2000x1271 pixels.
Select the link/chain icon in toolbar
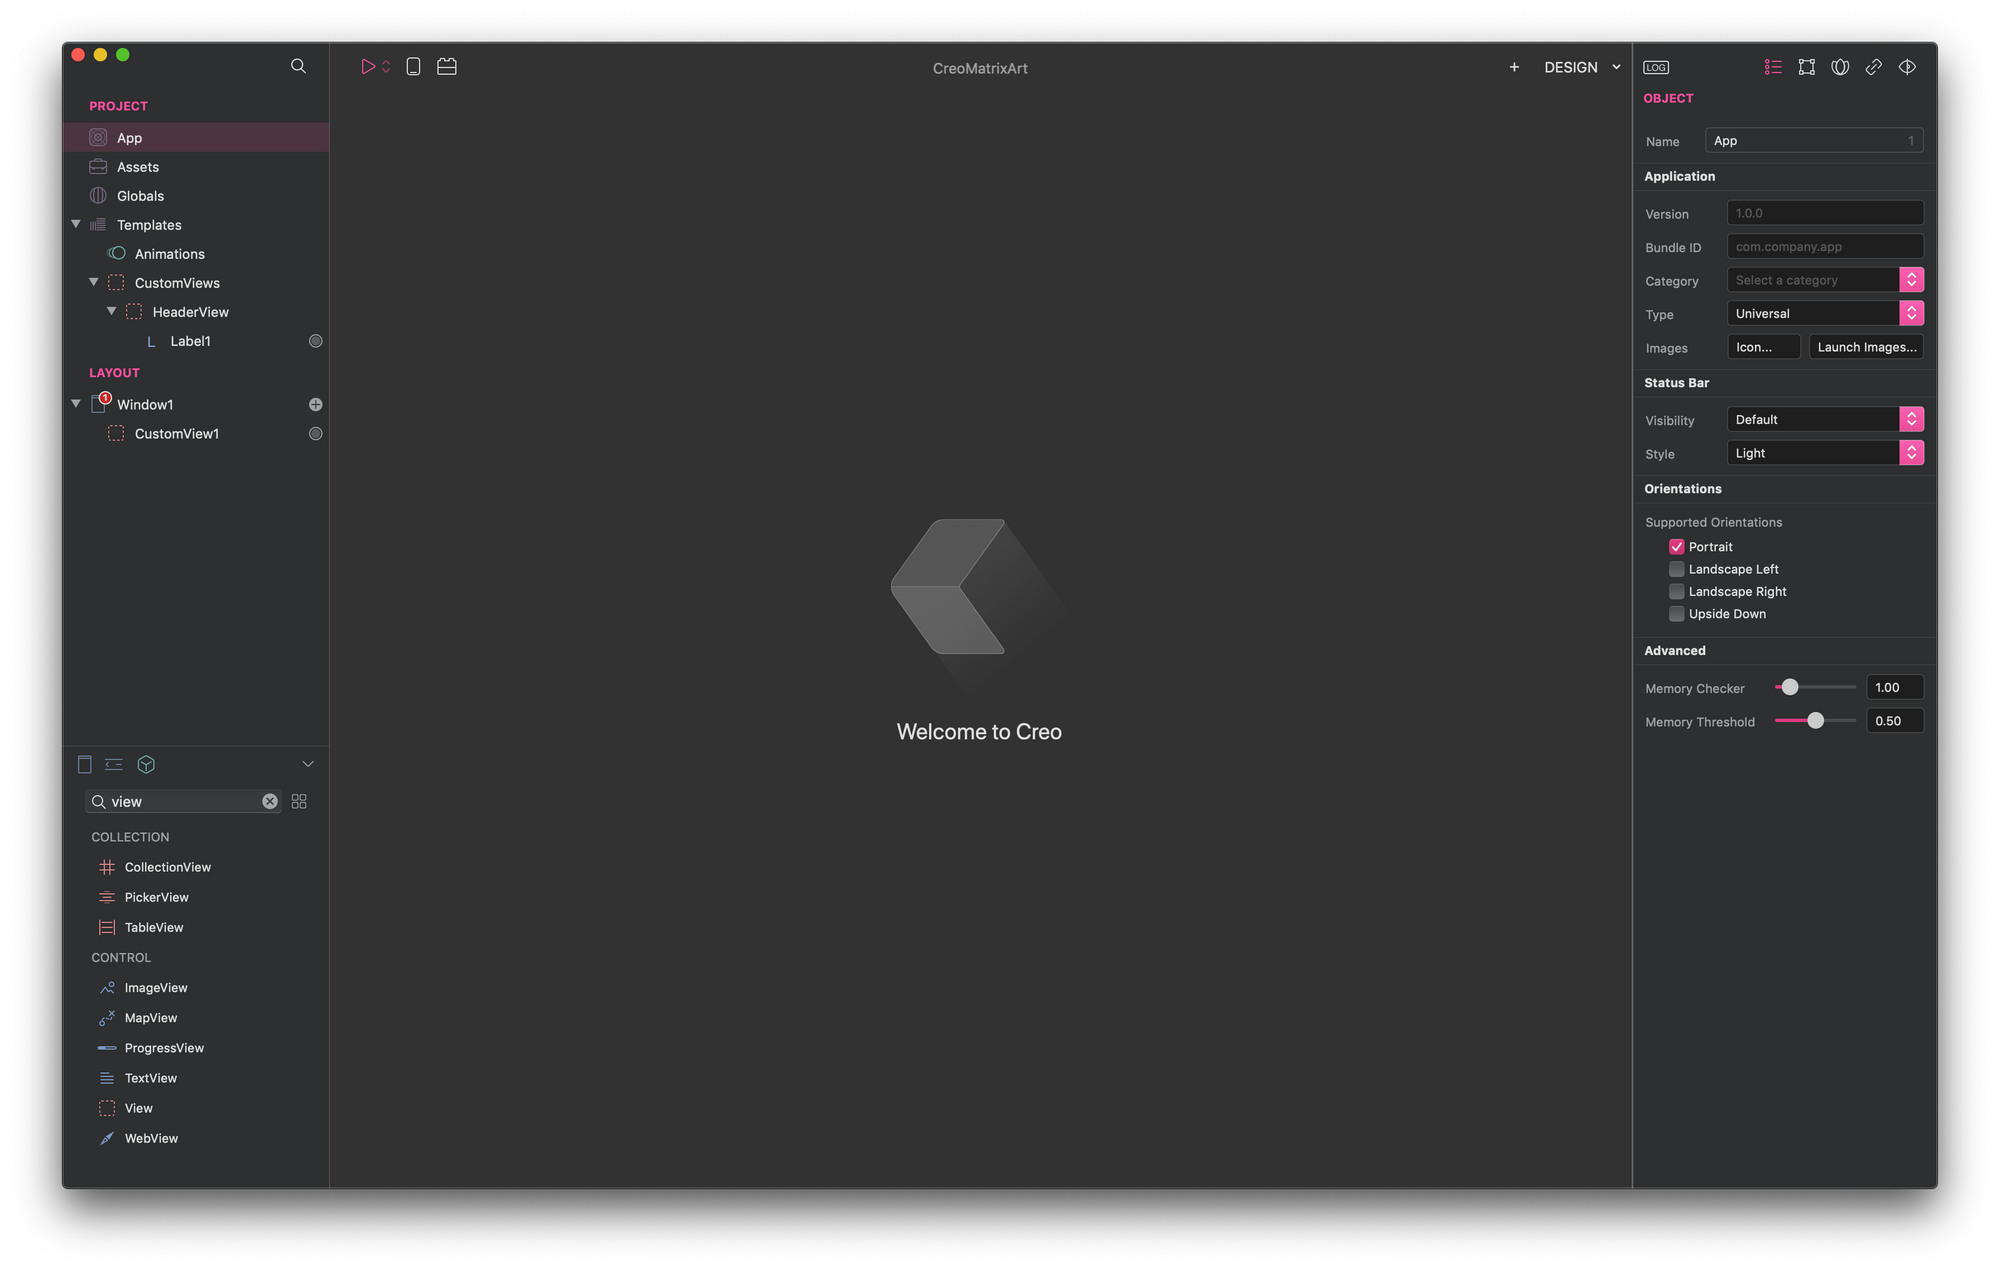1875,66
